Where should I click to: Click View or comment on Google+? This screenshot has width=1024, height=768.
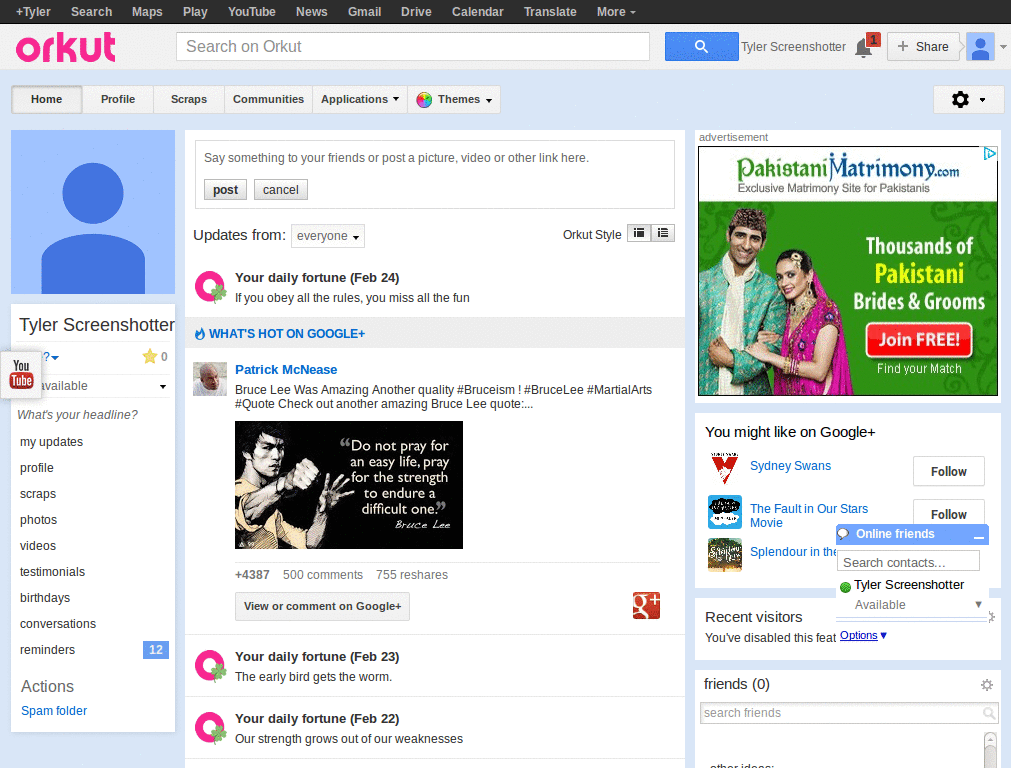323,606
